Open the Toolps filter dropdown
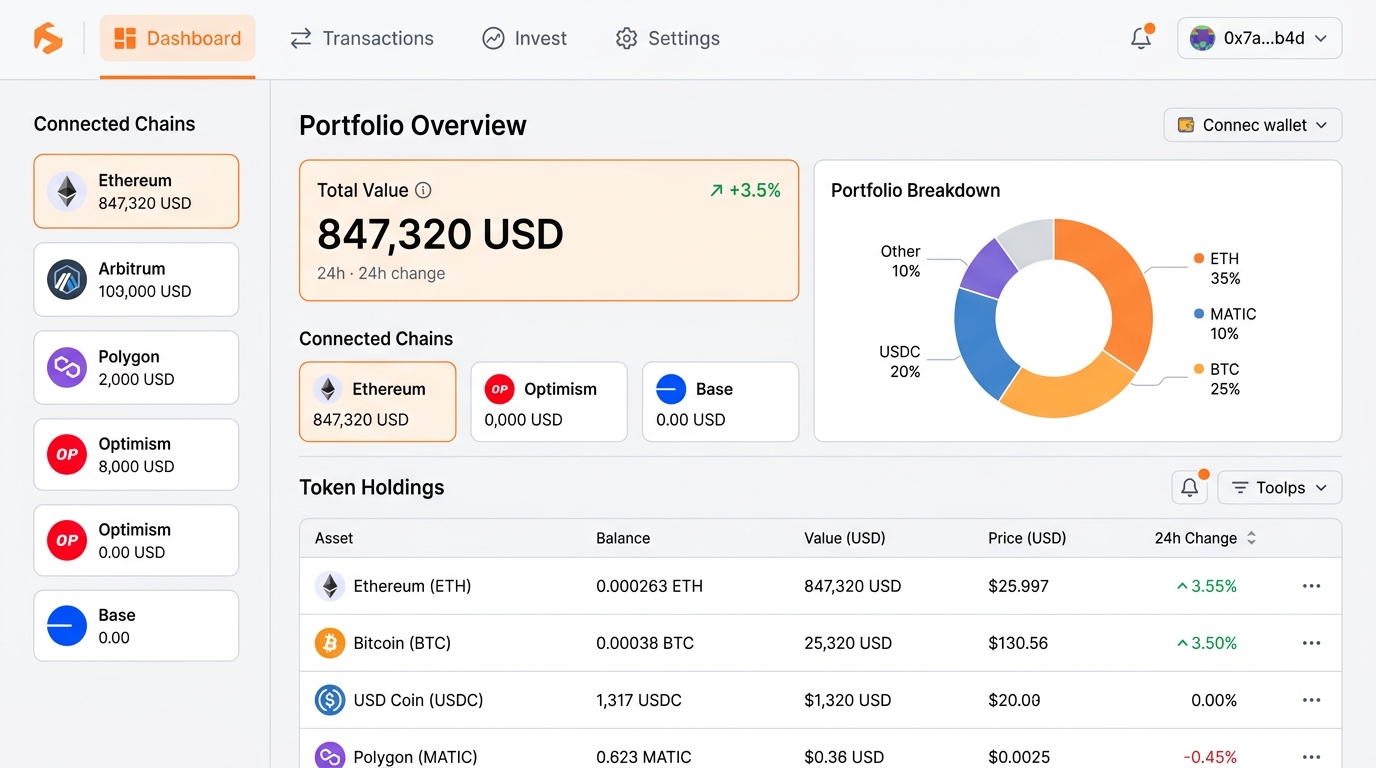Image resolution: width=1376 pixels, height=768 pixels. (x=1280, y=487)
